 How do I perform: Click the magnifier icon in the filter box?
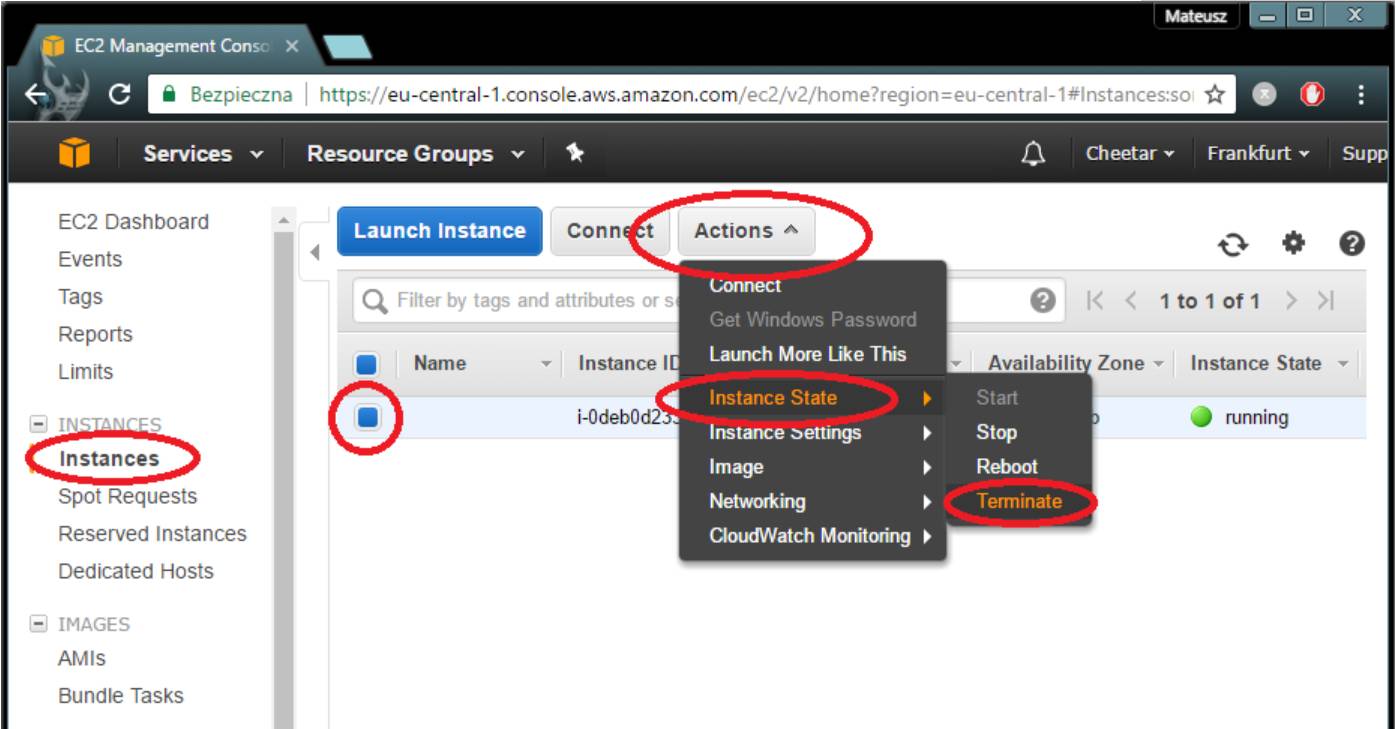(x=374, y=301)
